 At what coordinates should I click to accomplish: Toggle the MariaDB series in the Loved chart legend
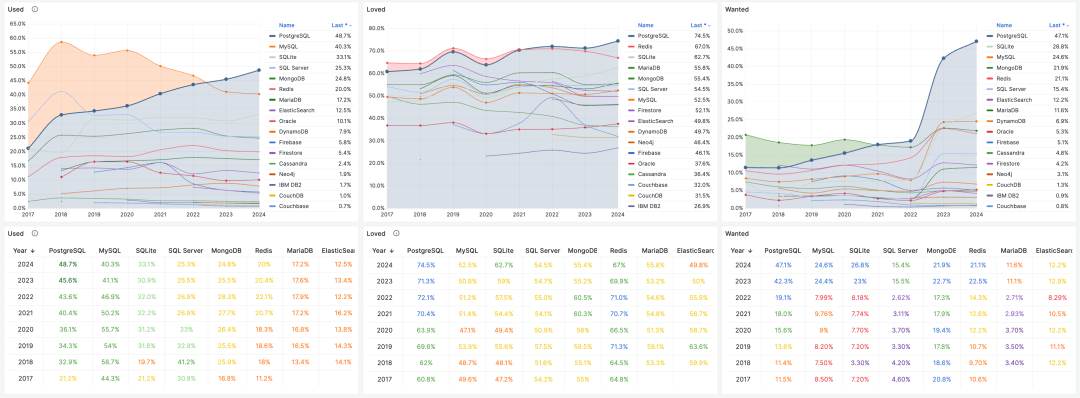pyautogui.click(x=649, y=68)
